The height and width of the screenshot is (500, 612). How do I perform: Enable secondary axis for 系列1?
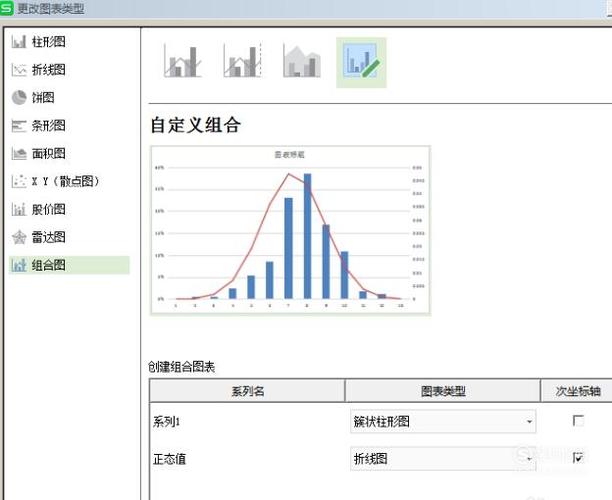pos(578,421)
